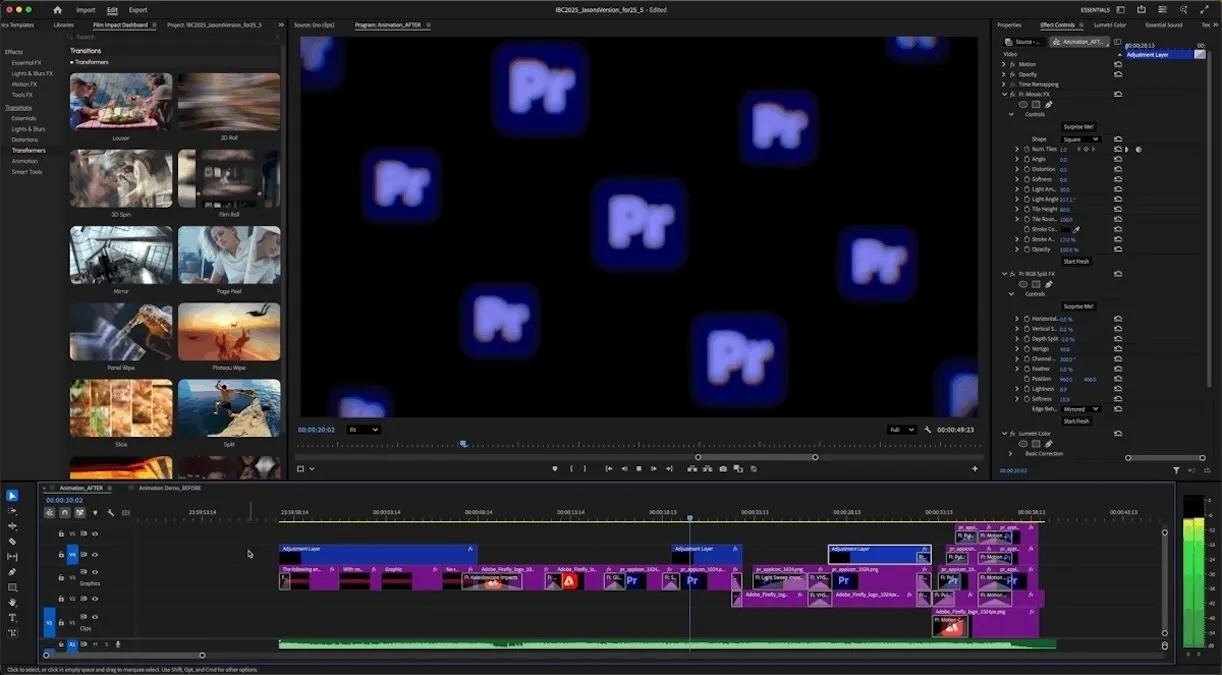This screenshot has height=675, width=1222.
Task: Open the Program monitor settings wrench
Action: 928,430
